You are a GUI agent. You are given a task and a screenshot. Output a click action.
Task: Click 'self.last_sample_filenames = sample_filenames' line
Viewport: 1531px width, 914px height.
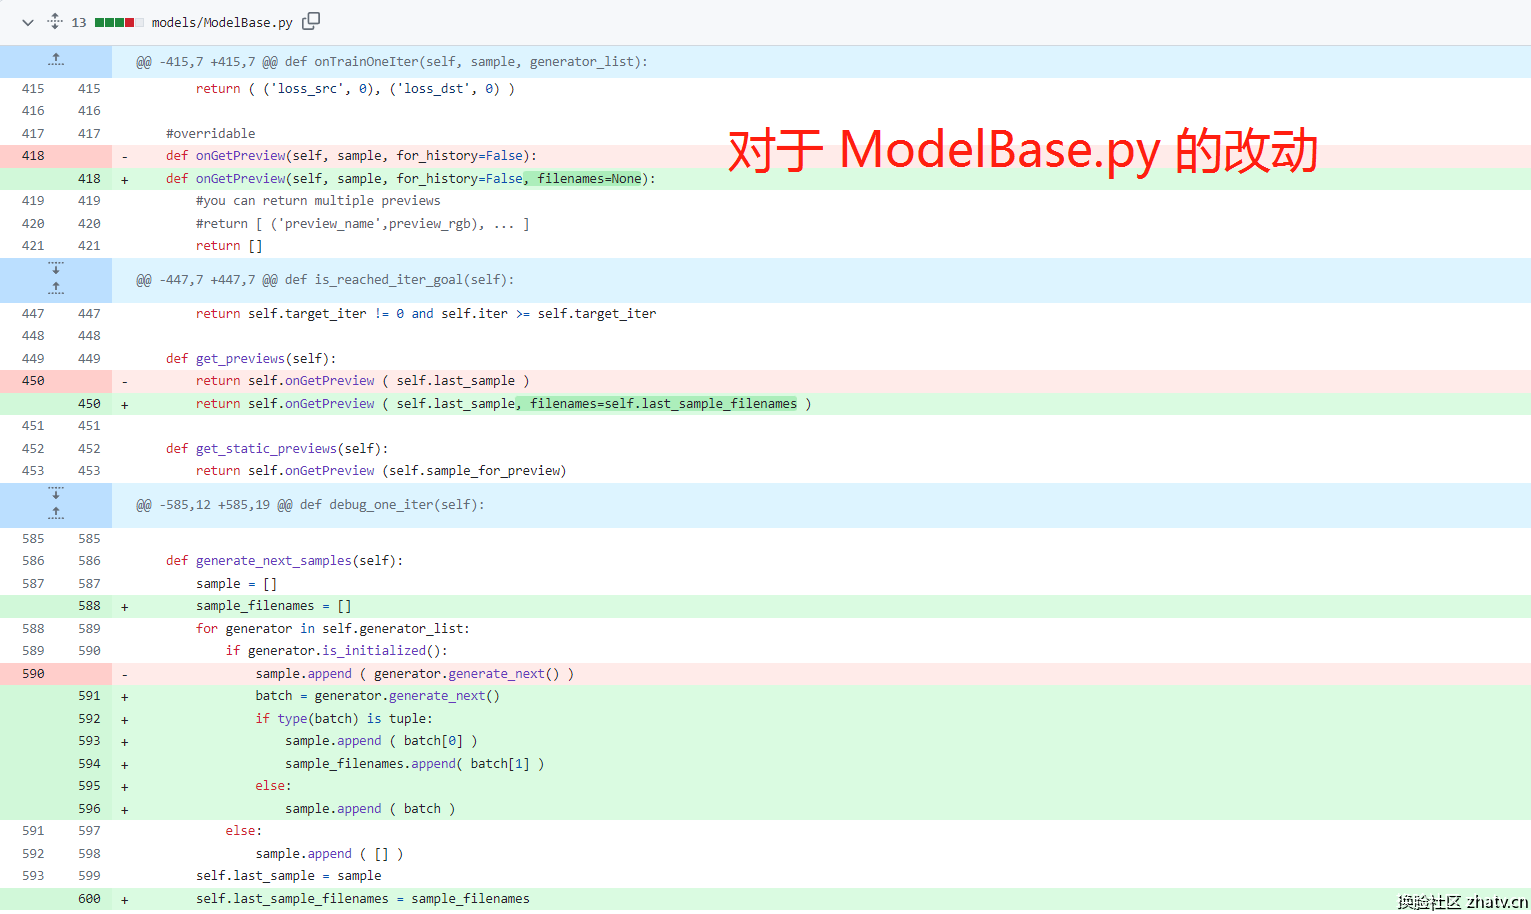(x=363, y=899)
